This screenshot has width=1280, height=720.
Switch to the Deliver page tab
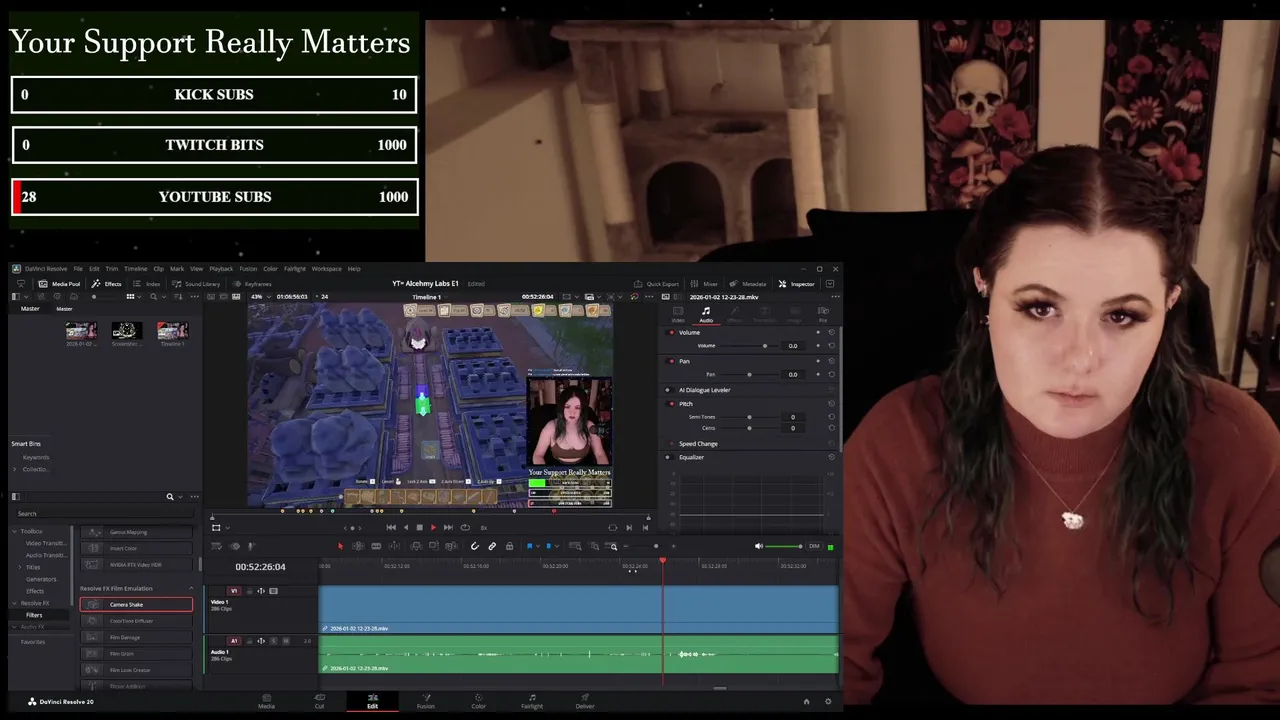[585, 701]
